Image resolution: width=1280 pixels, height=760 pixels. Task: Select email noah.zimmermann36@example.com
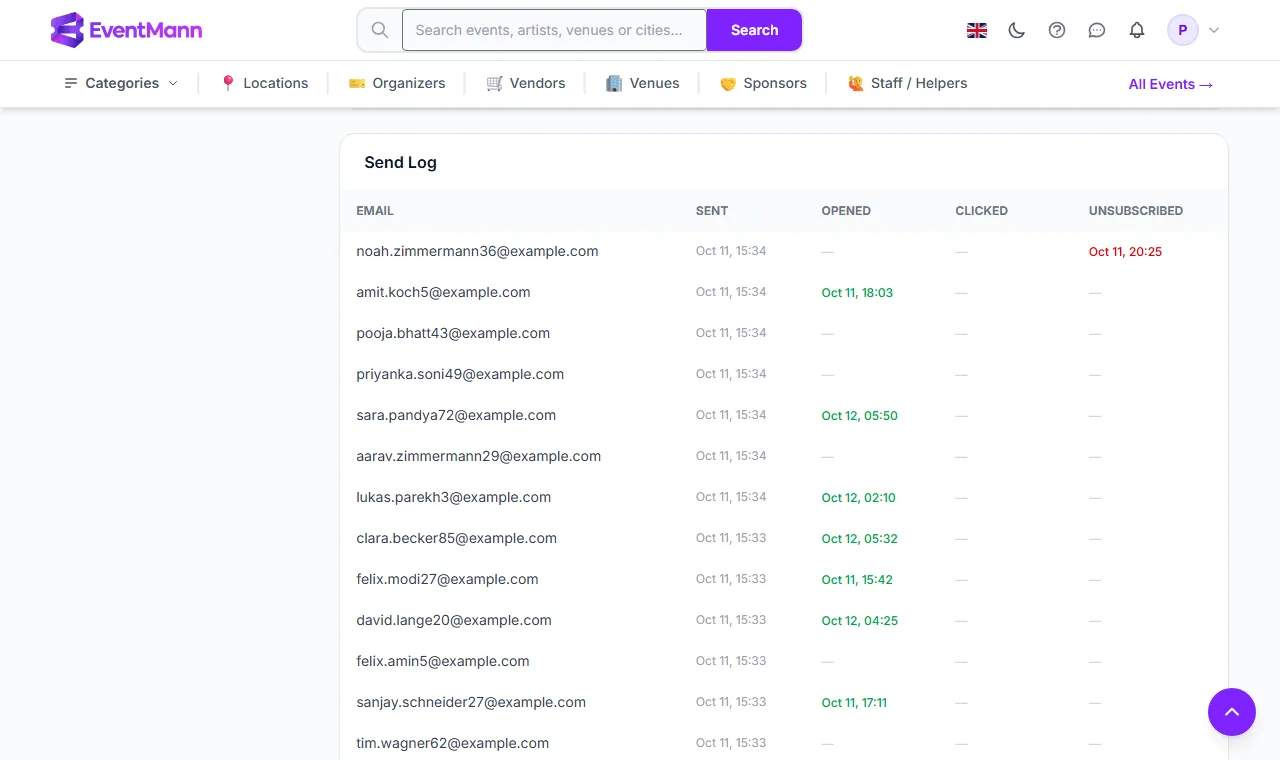[477, 251]
